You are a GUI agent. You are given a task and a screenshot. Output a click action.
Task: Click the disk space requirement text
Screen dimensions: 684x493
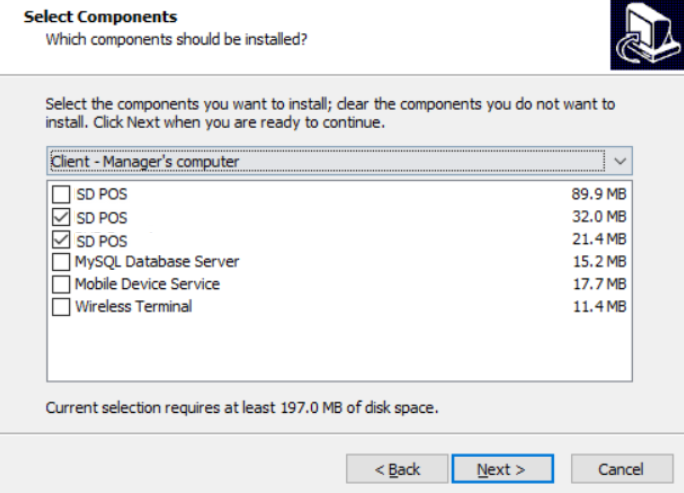(243, 408)
